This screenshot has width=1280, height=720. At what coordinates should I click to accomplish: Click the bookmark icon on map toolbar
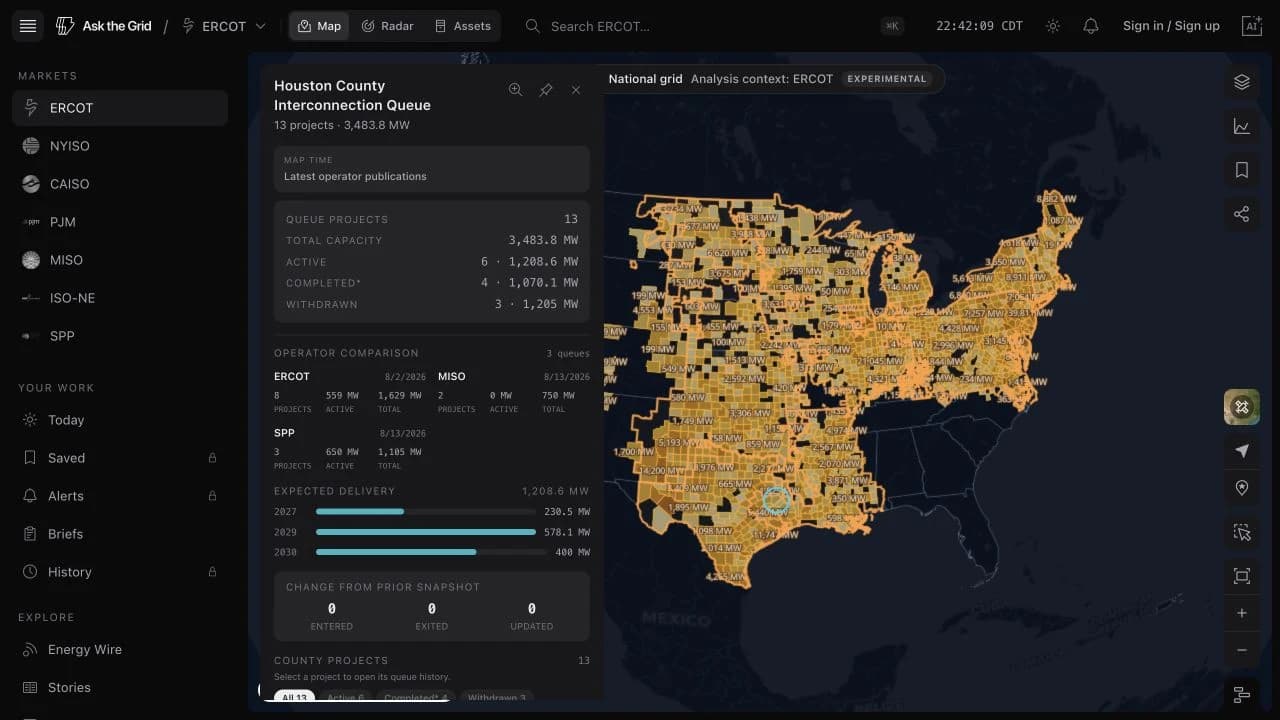tap(1242, 170)
